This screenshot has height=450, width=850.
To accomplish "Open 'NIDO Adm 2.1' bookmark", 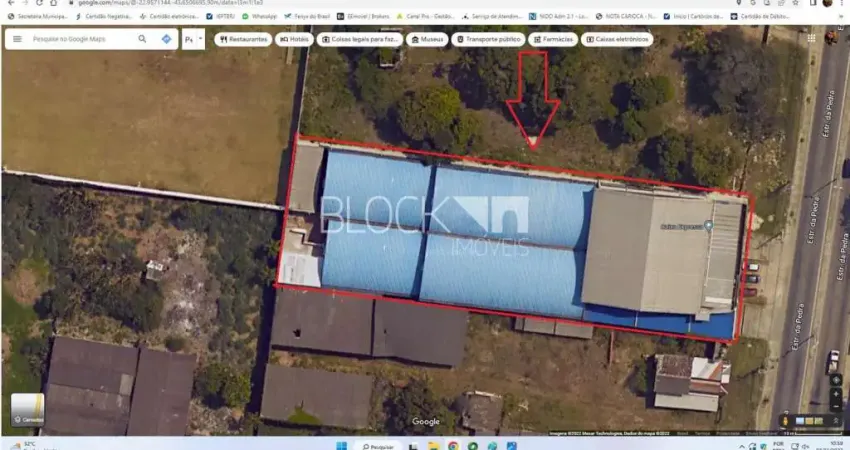I will [x=559, y=17].
